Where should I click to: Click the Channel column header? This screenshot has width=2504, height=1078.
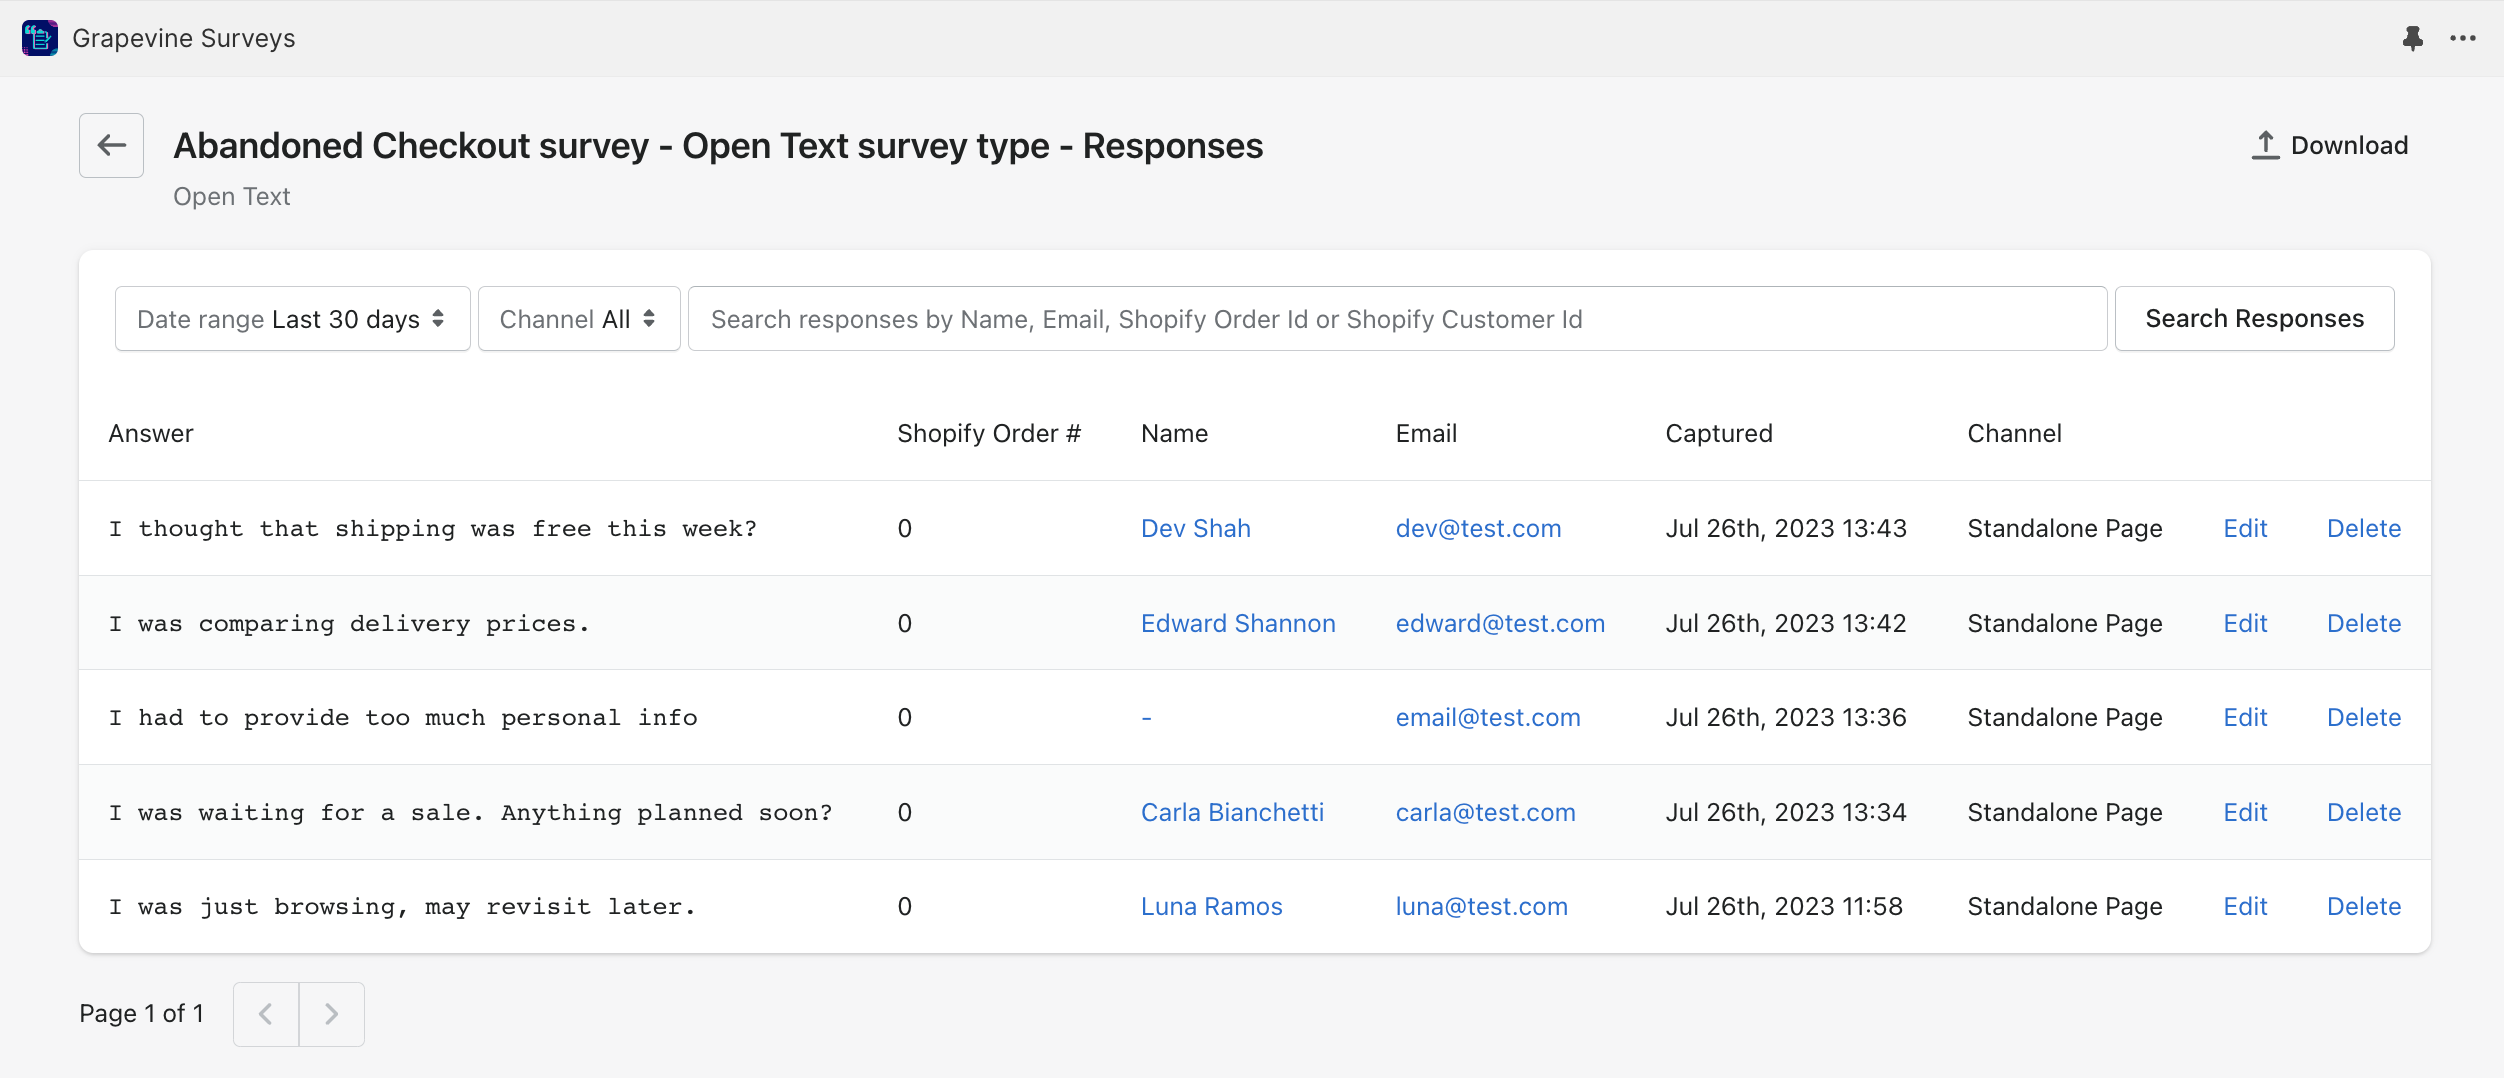2014,433
